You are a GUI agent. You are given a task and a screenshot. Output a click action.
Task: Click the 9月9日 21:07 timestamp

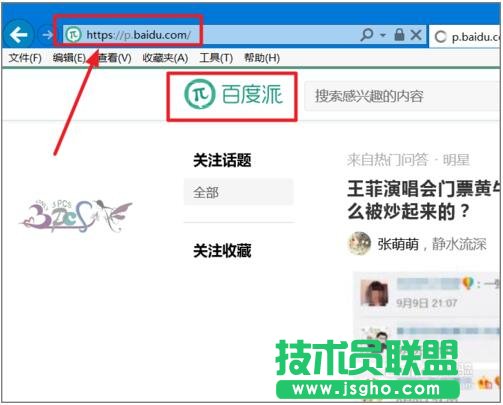click(426, 303)
